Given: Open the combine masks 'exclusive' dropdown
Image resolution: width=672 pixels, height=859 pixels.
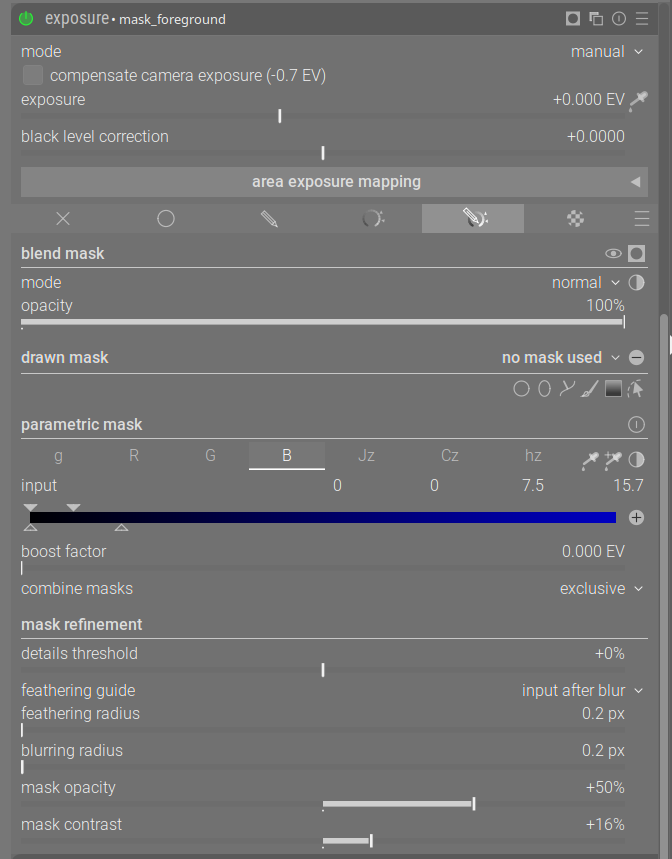Looking at the screenshot, I should [602, 589].
